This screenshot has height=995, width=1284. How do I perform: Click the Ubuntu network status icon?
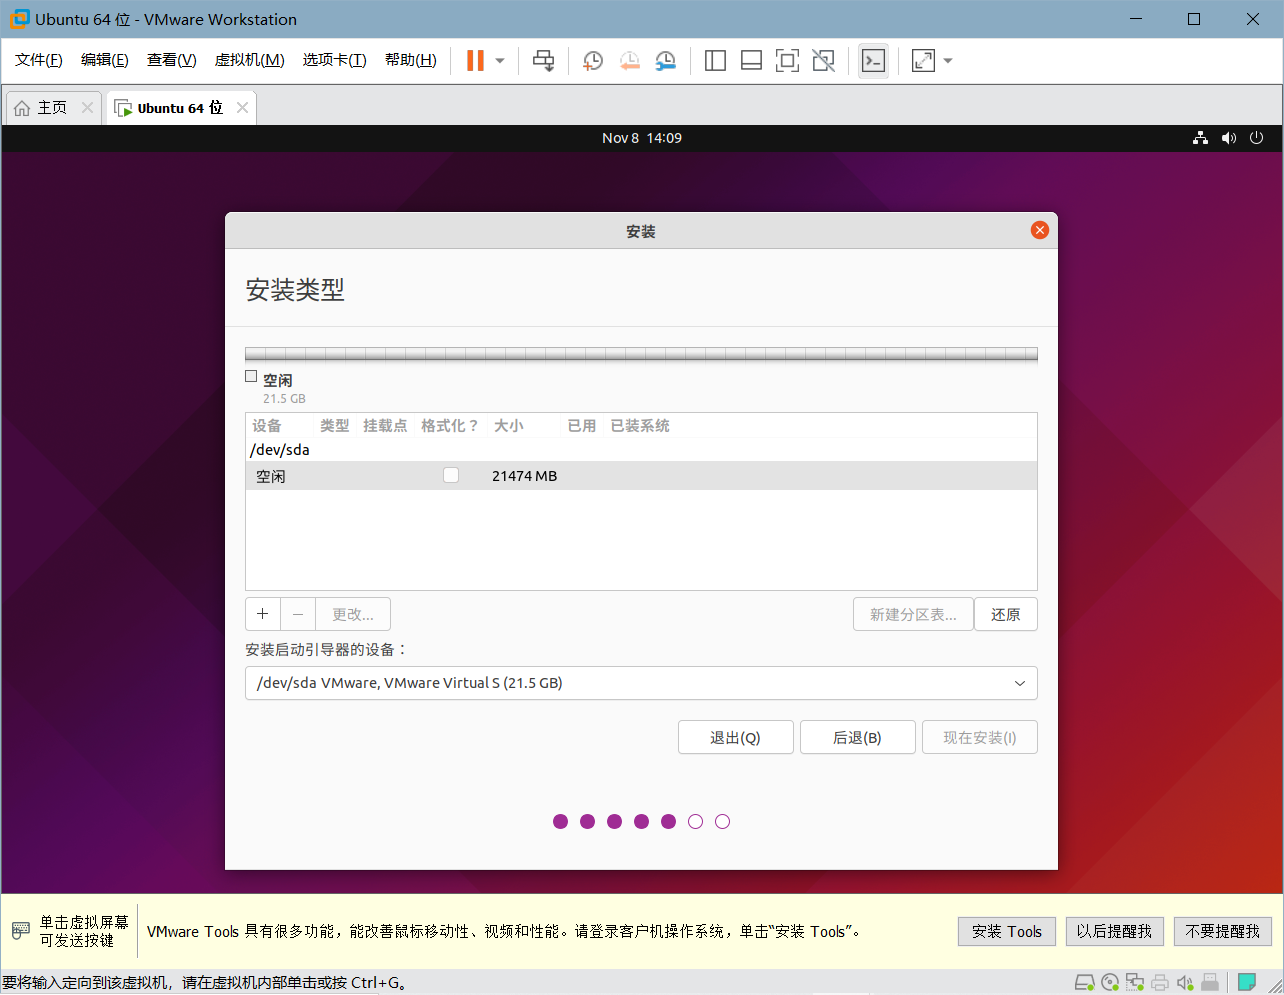(x=1200, y=138)
